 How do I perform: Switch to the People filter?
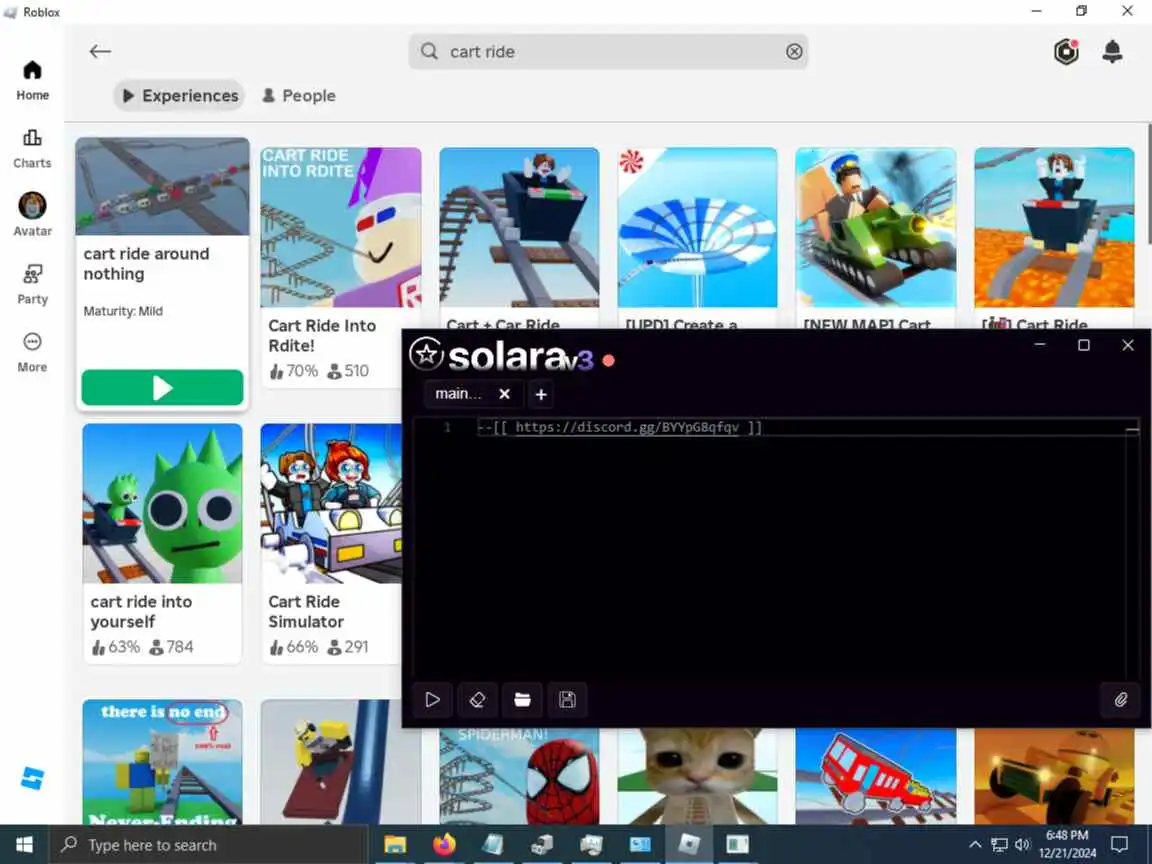299,96
